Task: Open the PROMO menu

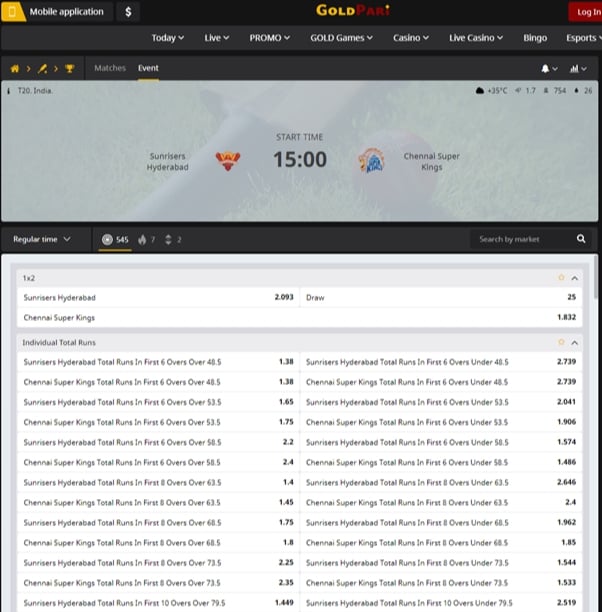Action: point(269,38)
